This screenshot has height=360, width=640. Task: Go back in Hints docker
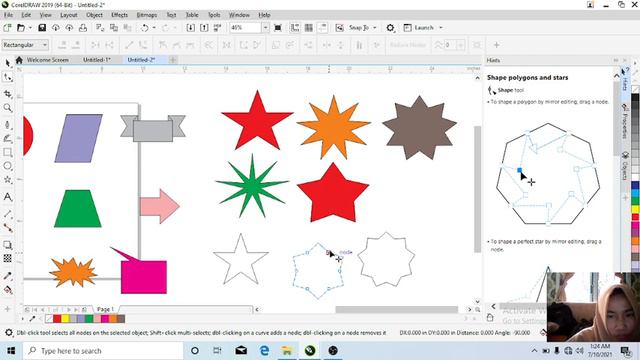pos(493,306)
